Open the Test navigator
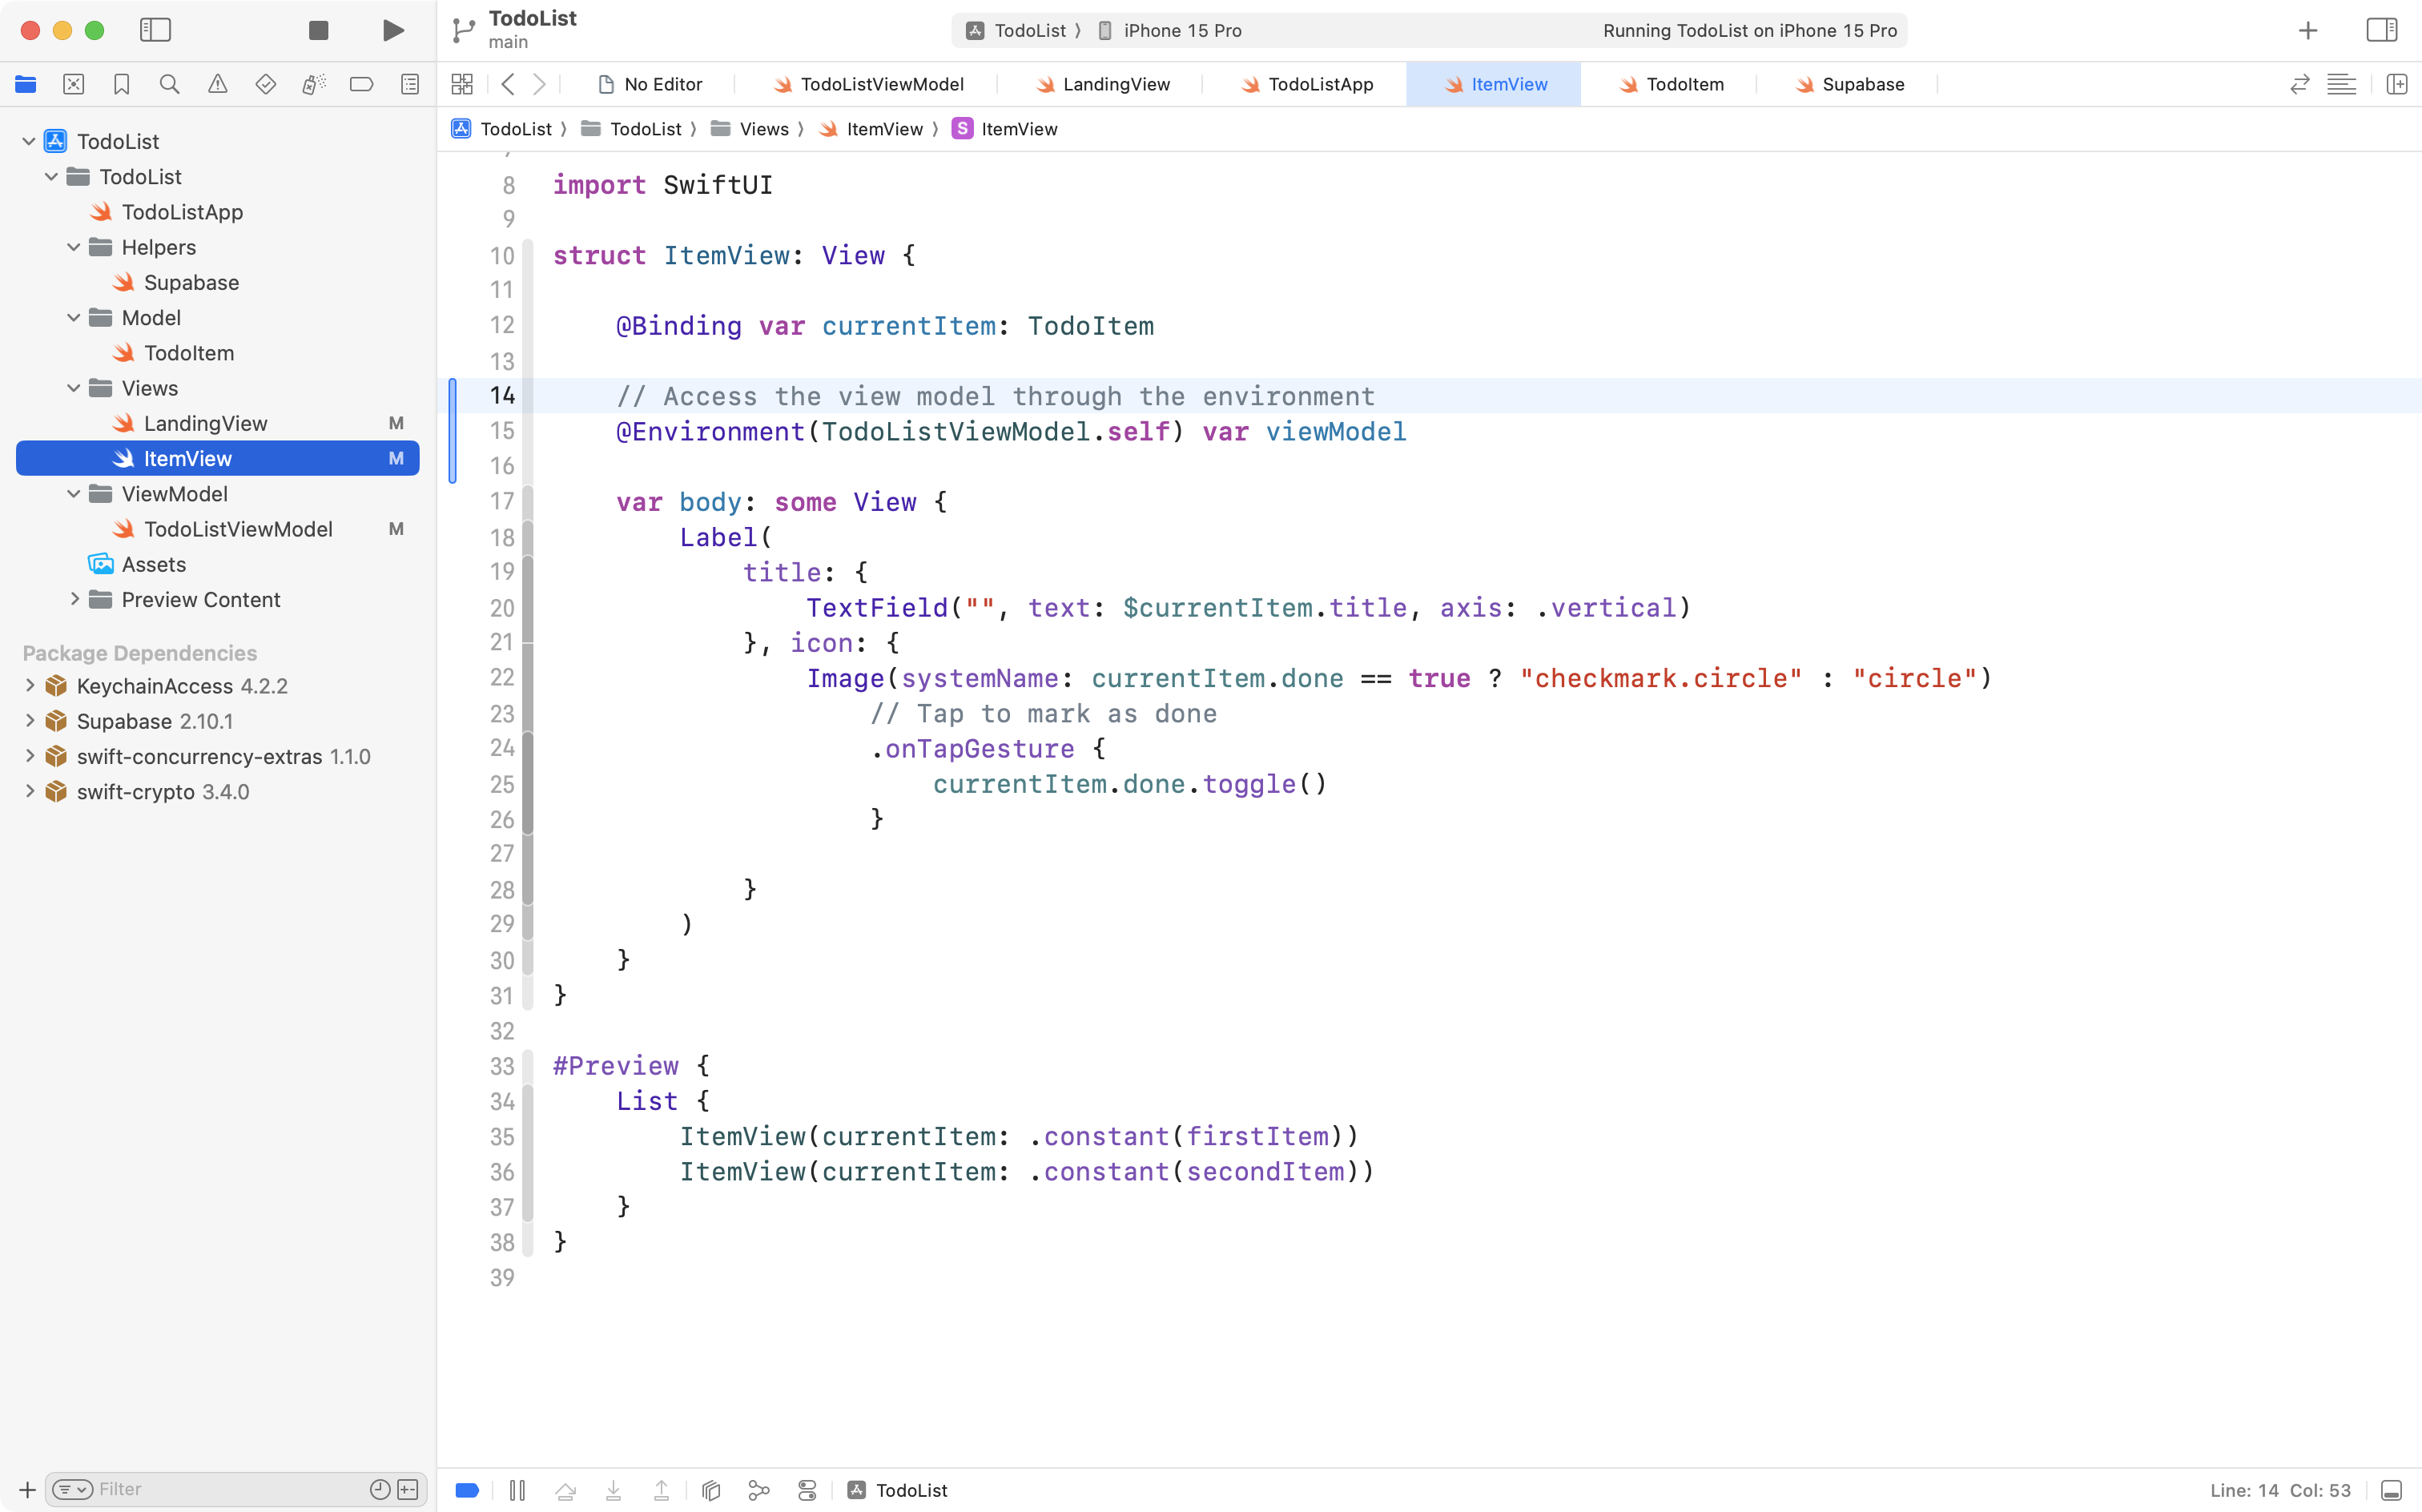Image resolution: width=2422 pixels, height=1512 pixels. (x=266, y=84)
